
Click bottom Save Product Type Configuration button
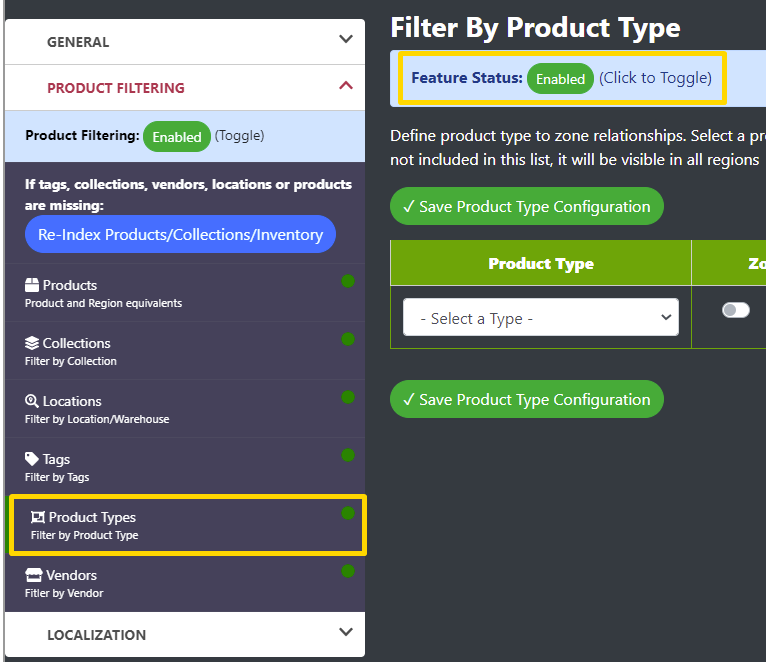527,399
